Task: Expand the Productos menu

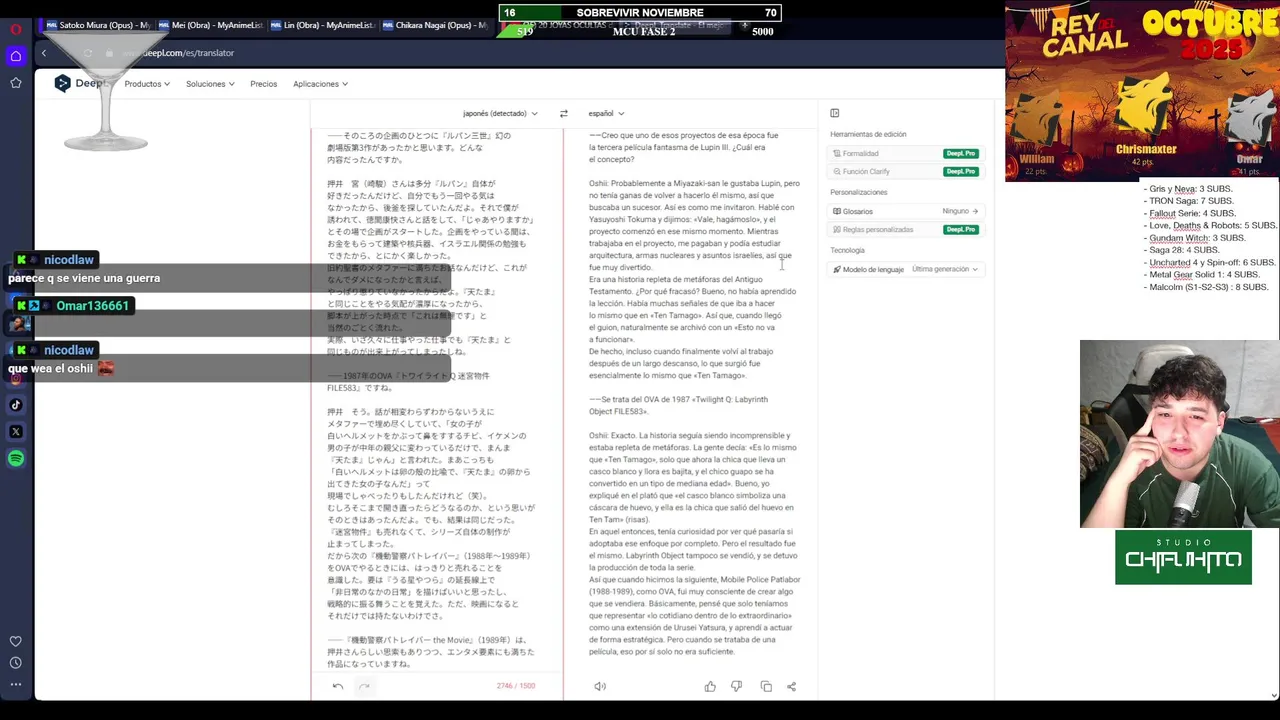Action: [x=147, y=84]
